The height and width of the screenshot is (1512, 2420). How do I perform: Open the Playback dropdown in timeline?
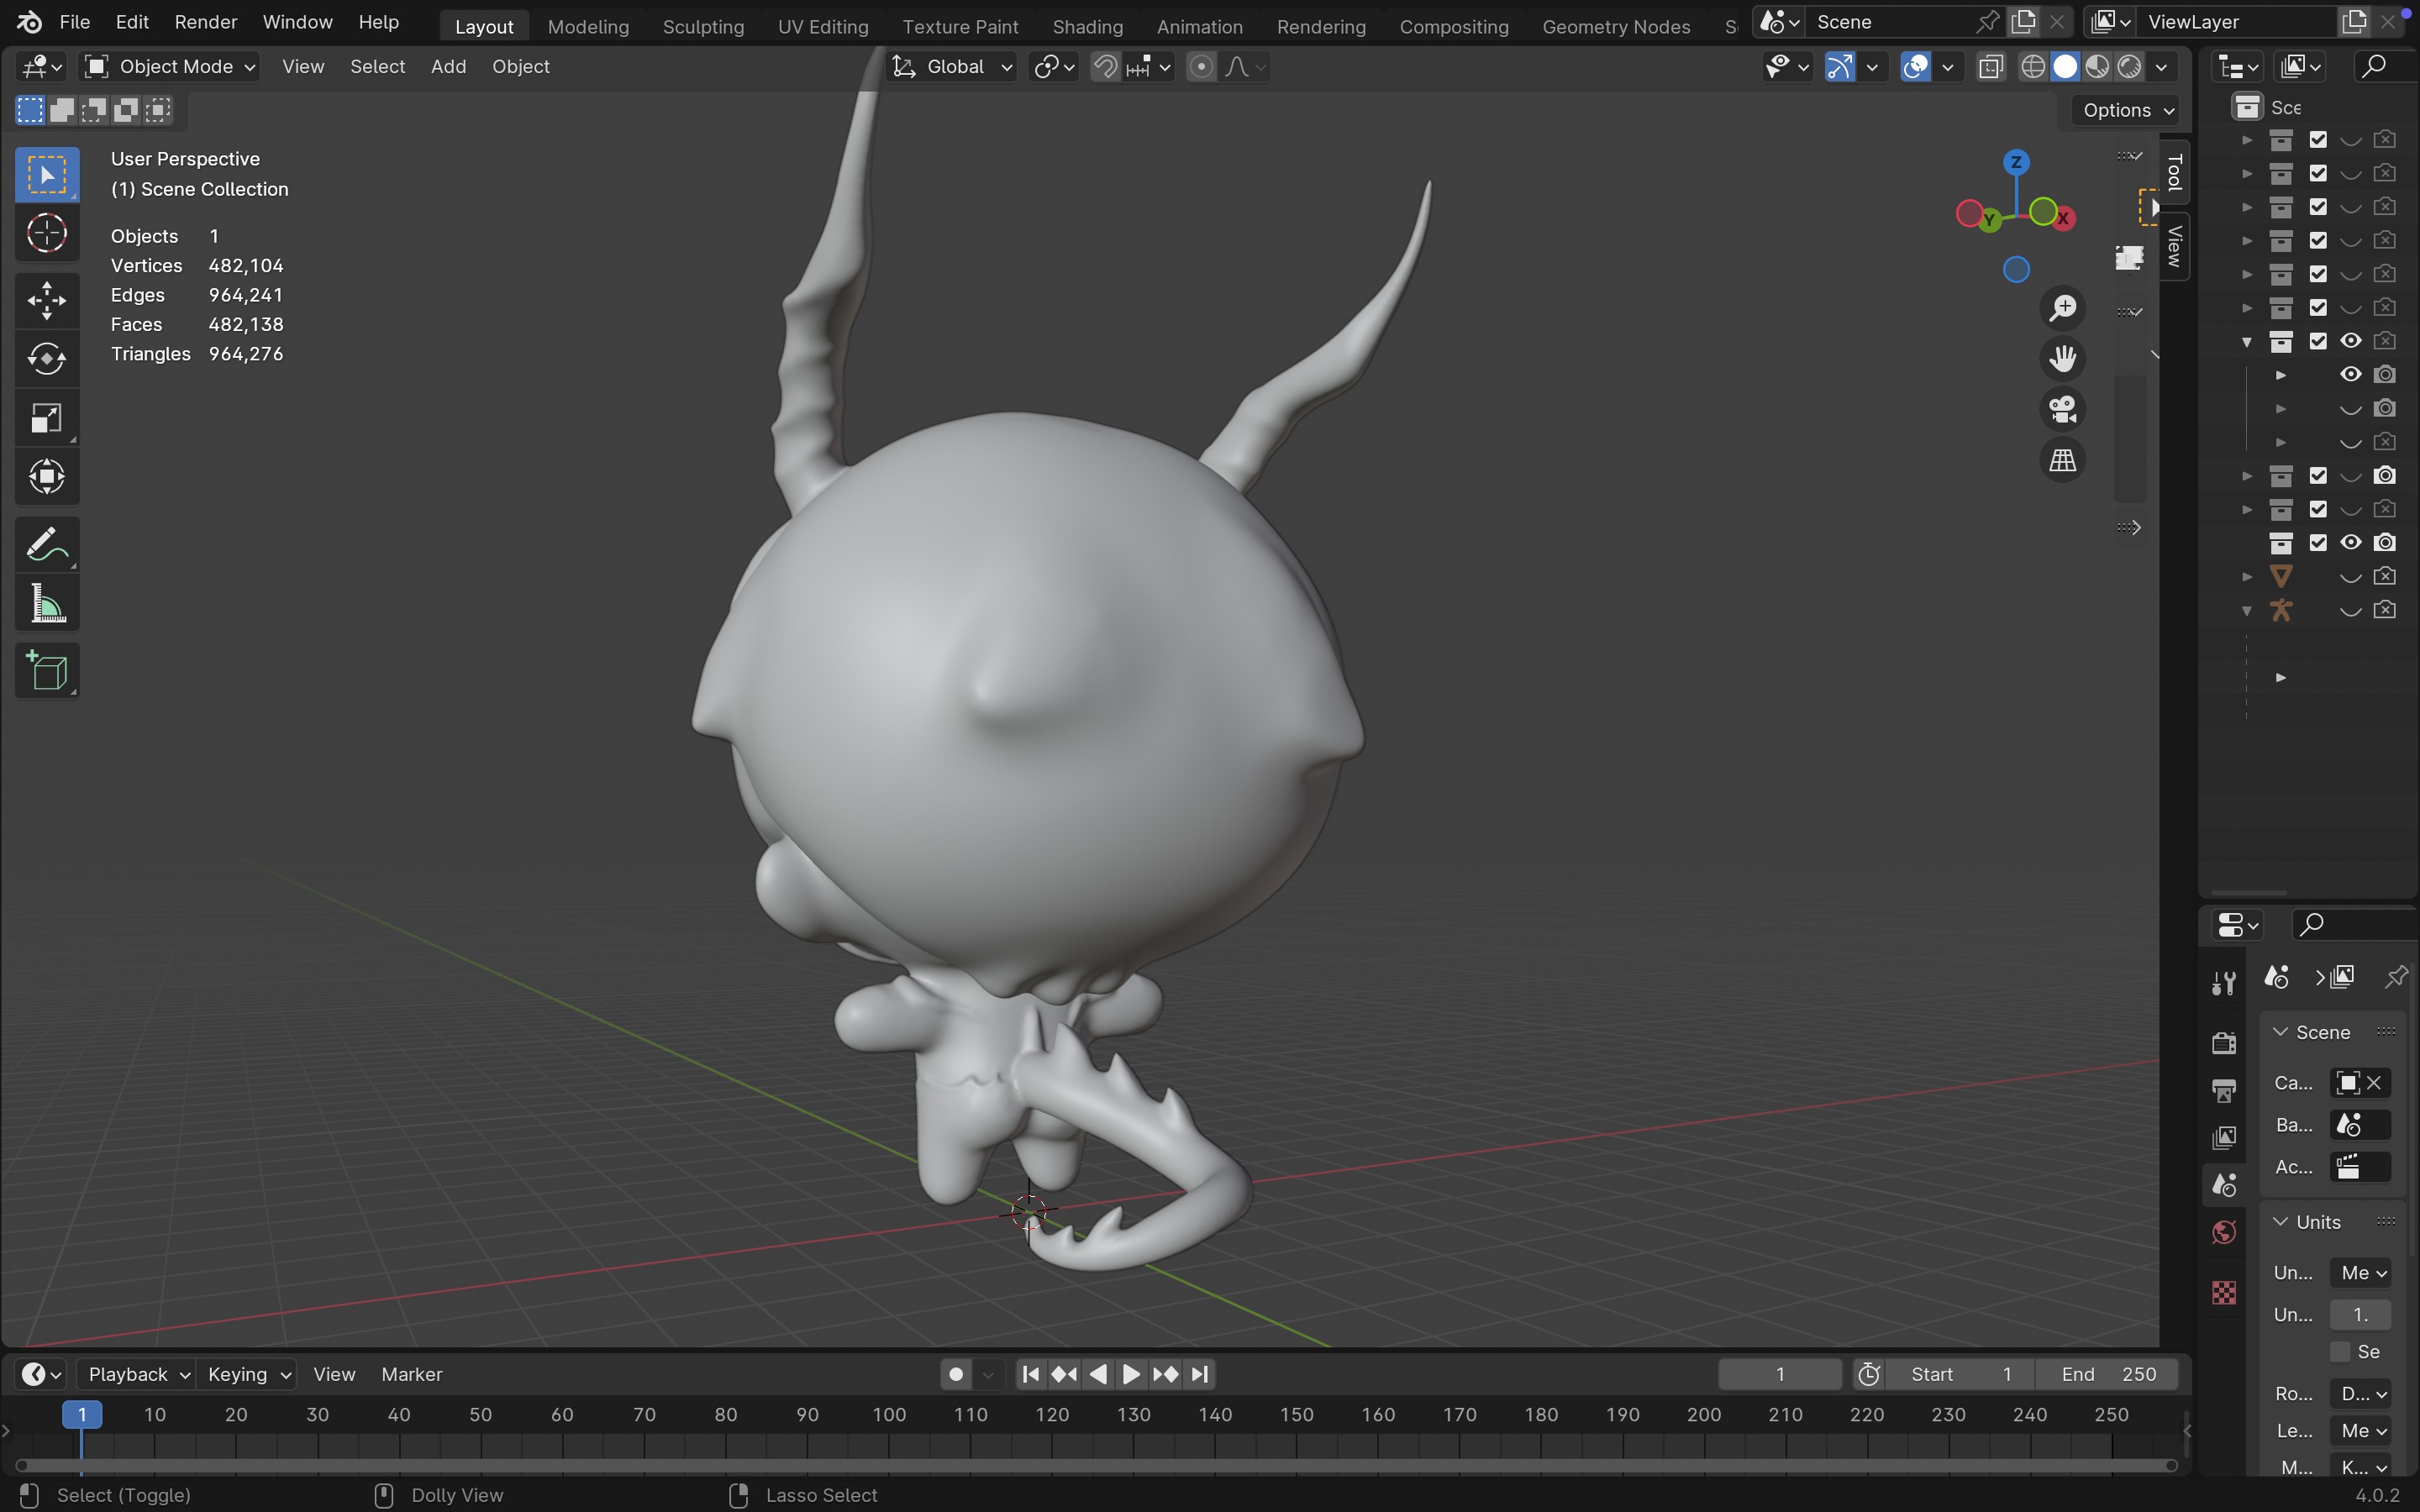137,1375
